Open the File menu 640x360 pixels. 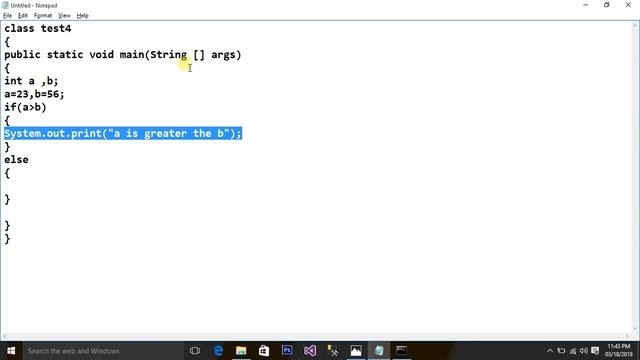[x=7, y=16]
